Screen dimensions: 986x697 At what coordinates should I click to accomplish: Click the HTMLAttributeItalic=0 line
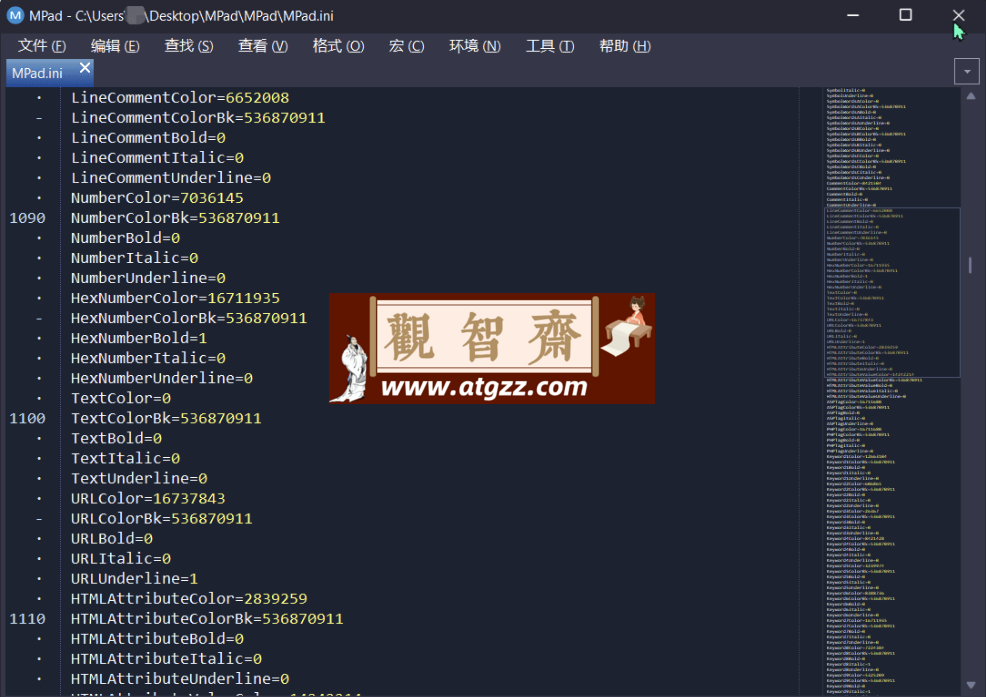coord(167,659)
